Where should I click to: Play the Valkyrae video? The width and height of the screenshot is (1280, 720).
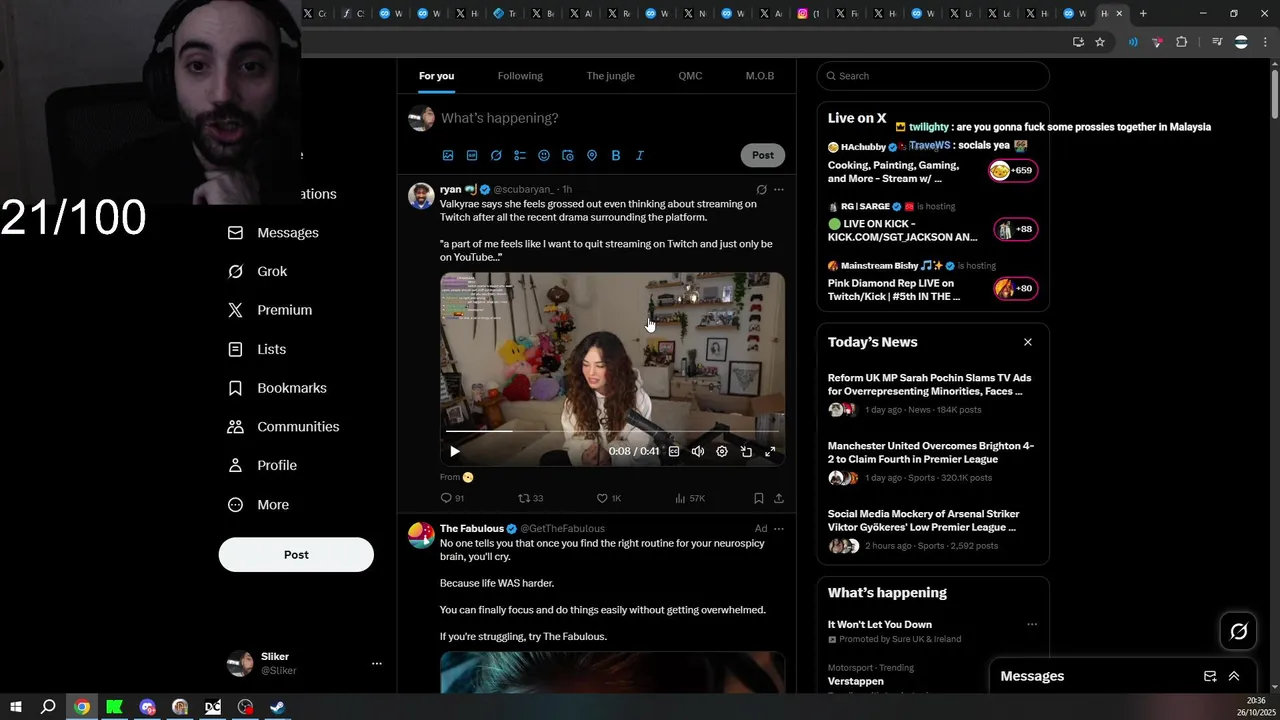point(455,451)
